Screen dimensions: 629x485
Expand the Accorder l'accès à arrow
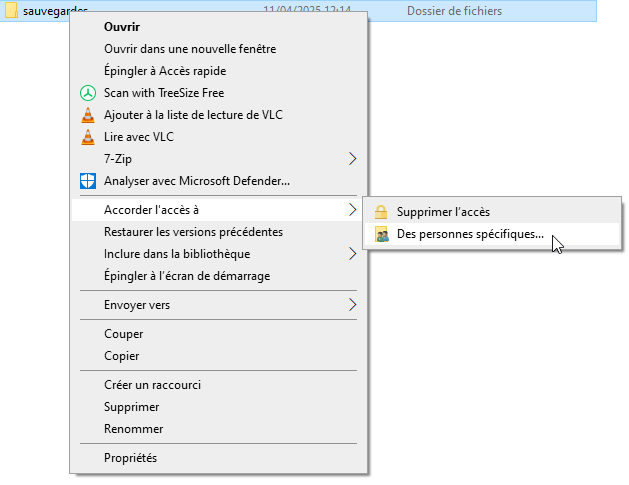coord(353,210)
